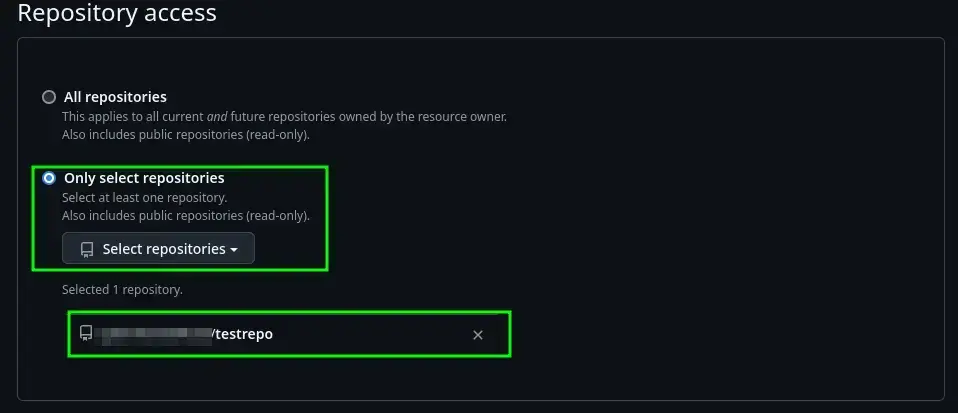
Task: Click the testrepo repository name
Action: coord(244,334)
